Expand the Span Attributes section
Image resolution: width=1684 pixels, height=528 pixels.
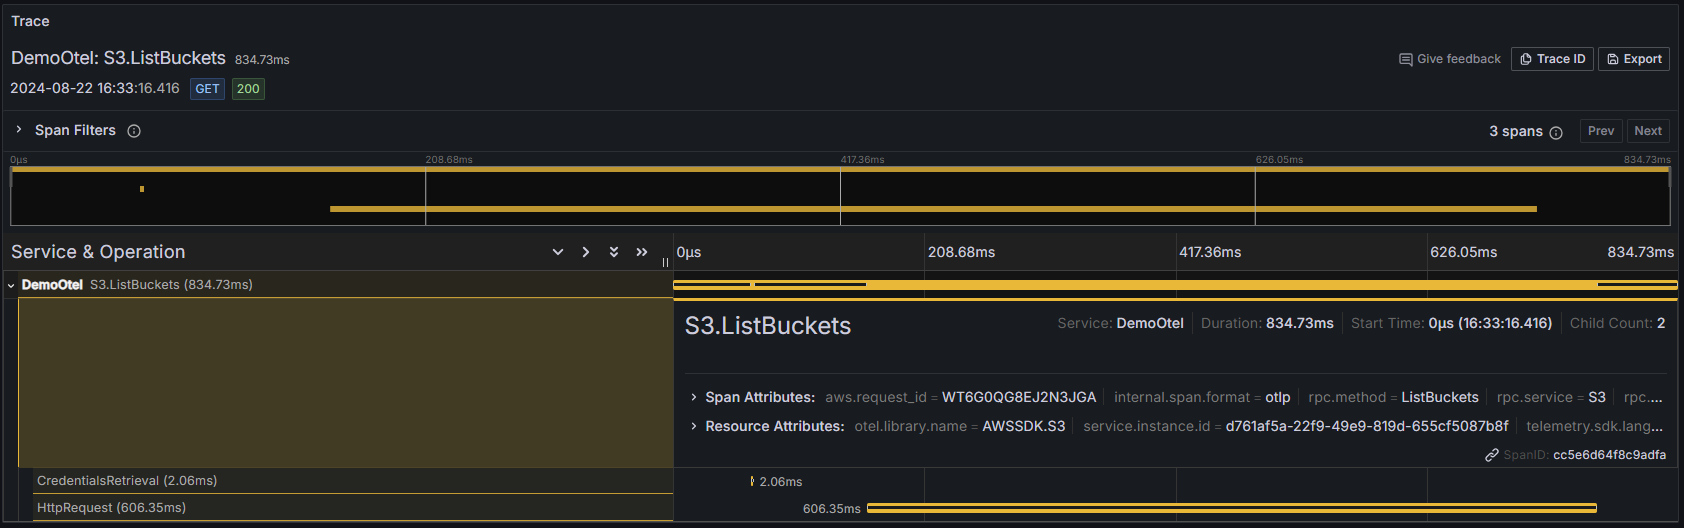tap(694, 397)
